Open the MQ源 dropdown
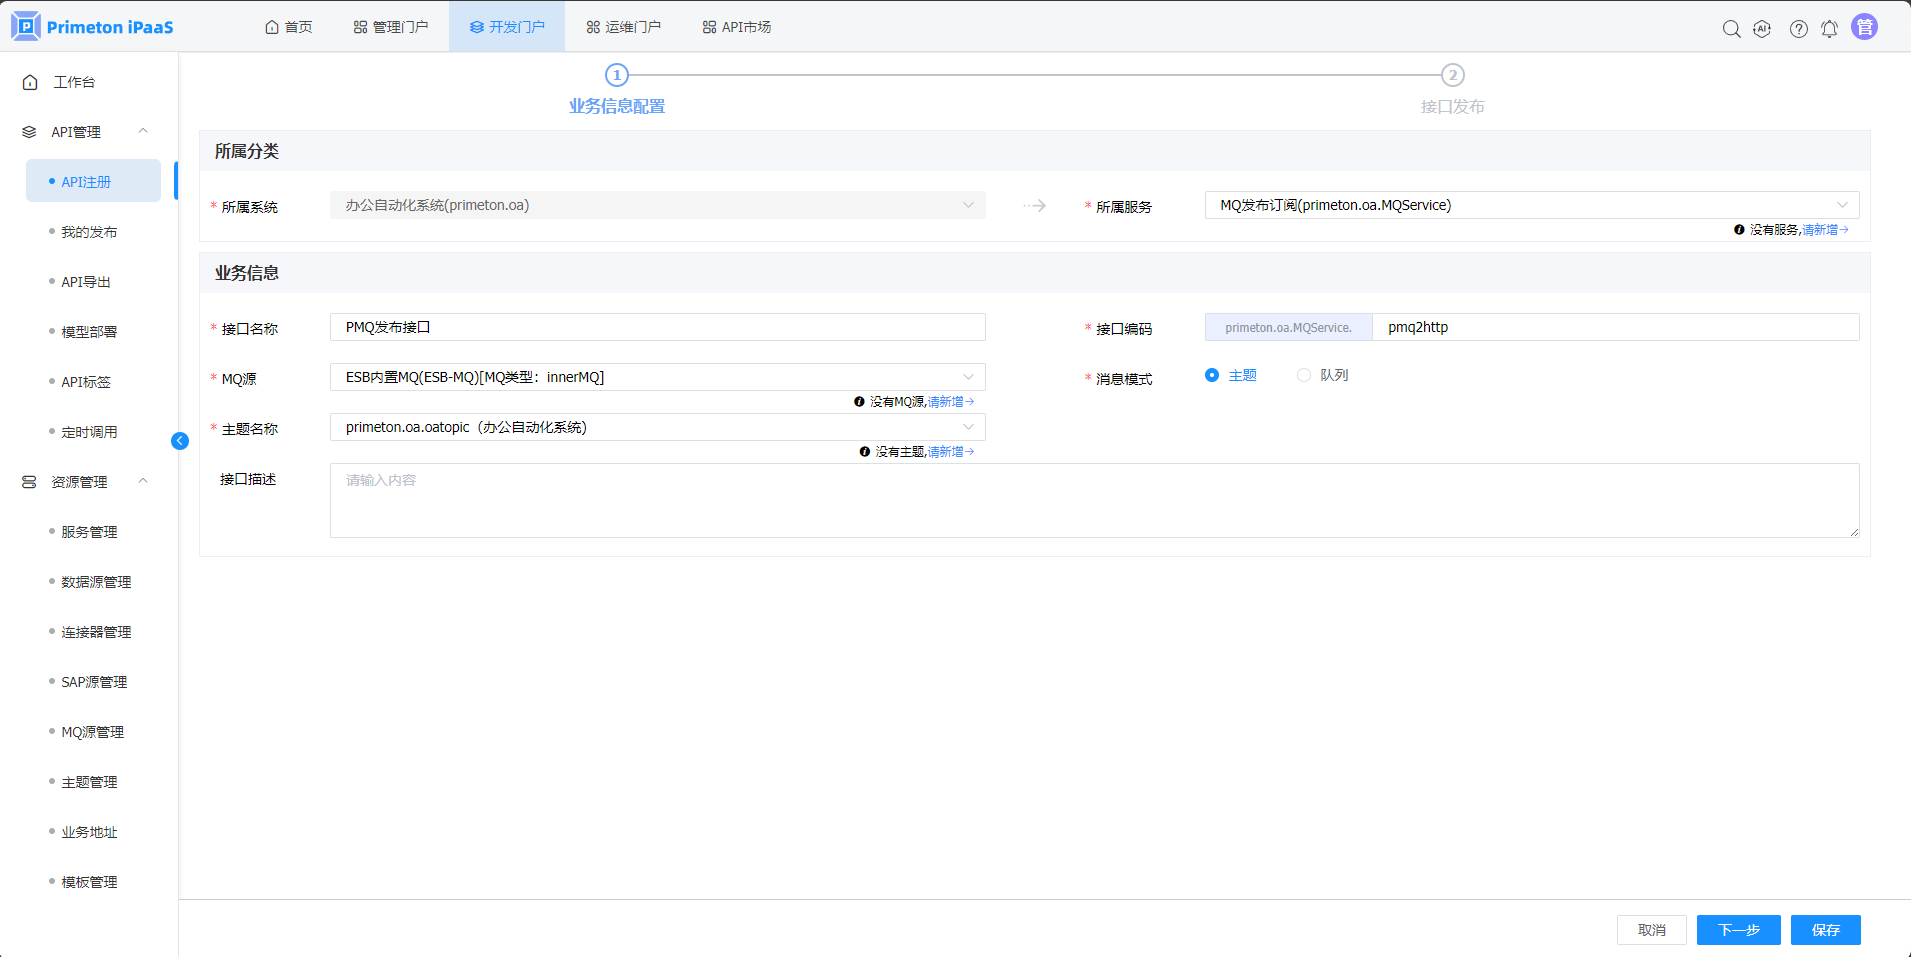Image resolution: width=1911 pixels, height=957 pixels. [657, 377]
